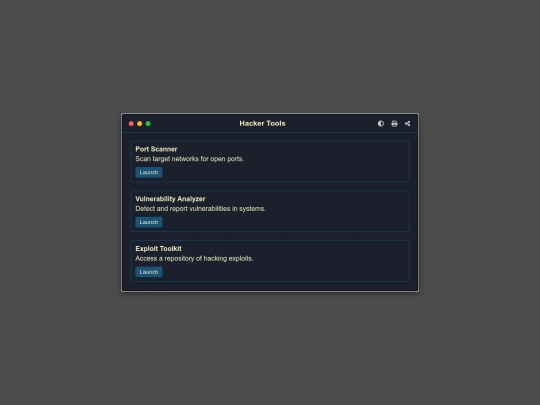Minimize window using the yellow dot

[139, 124]
